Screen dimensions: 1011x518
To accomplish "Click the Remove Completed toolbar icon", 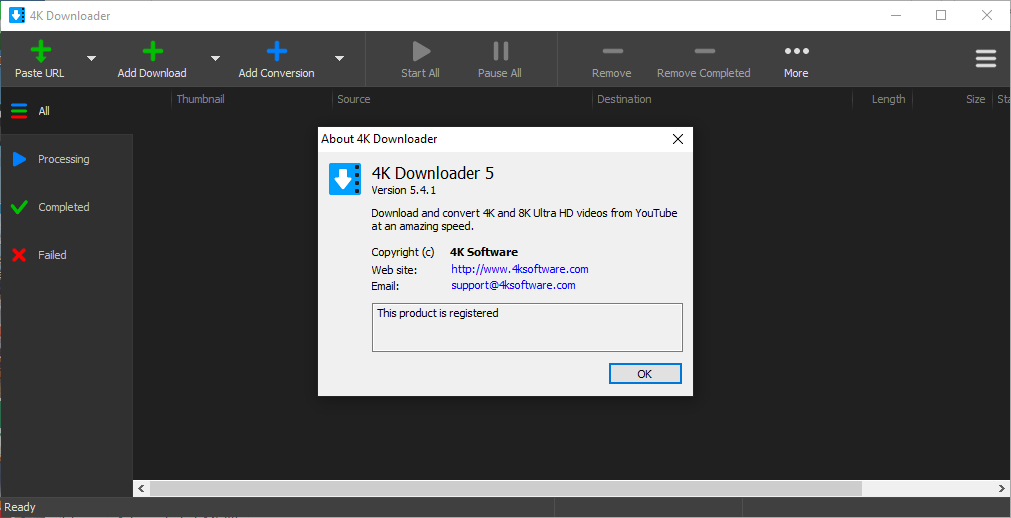I will pos(704,50).
